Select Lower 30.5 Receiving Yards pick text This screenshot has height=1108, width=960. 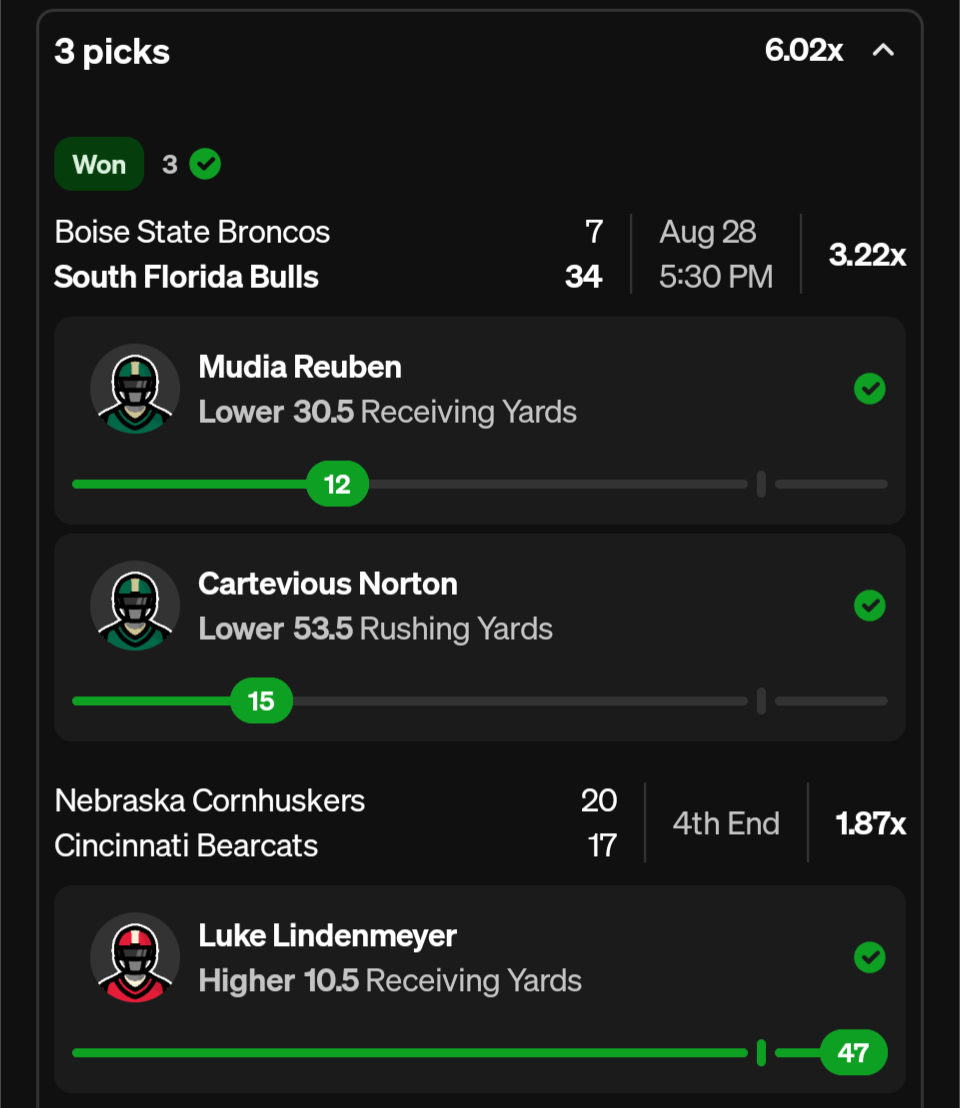click(x=388, y=412)
